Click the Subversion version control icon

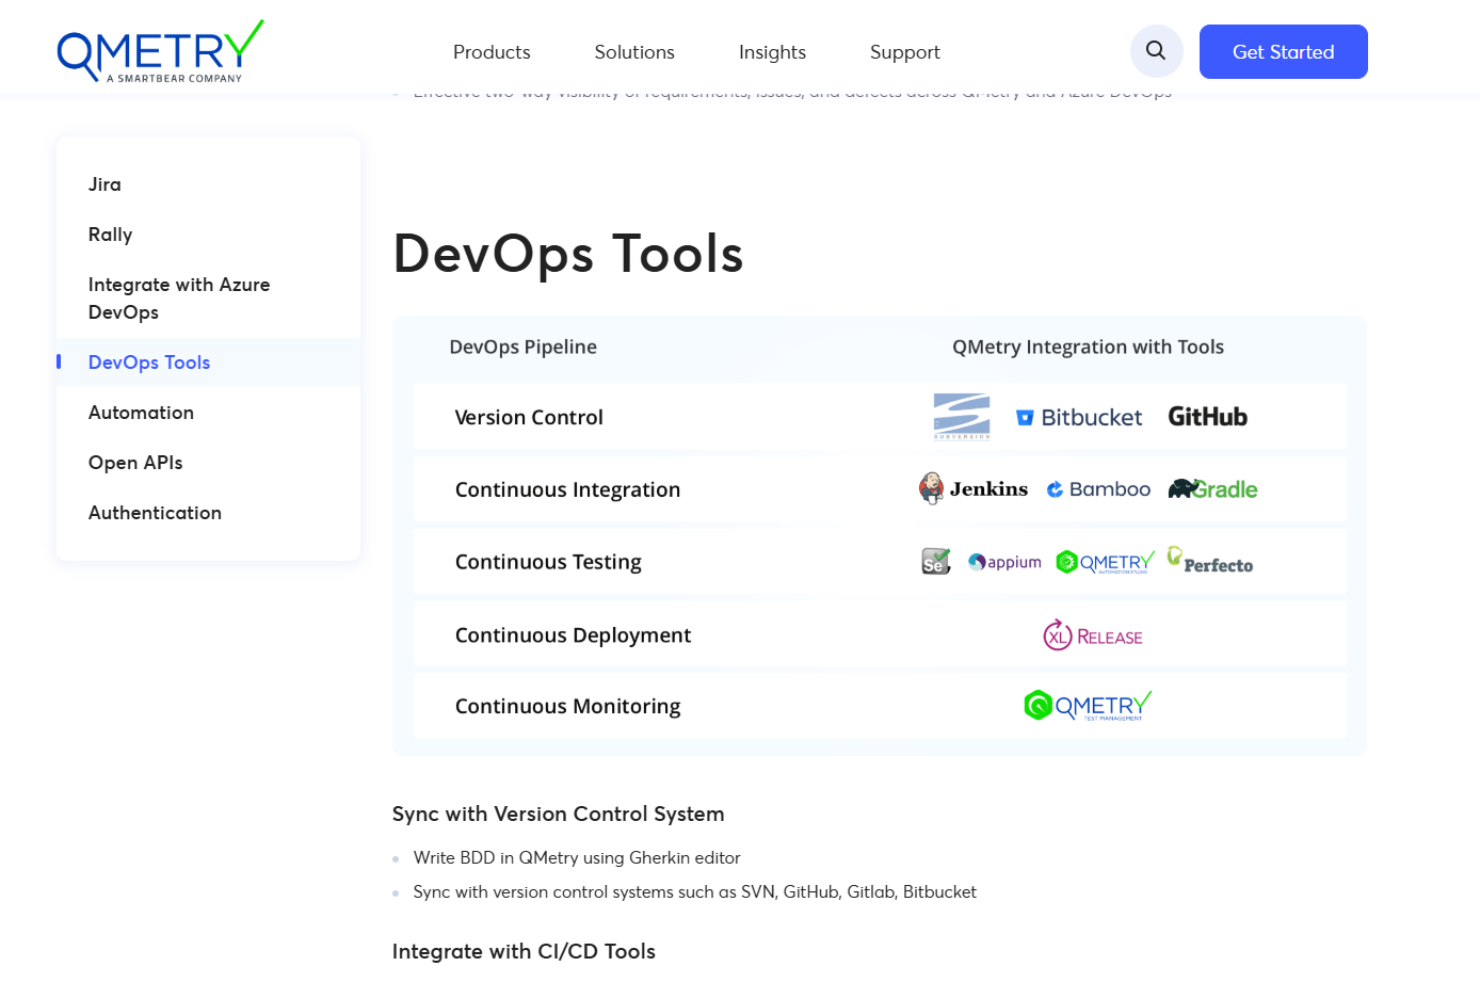[x=960, y=417]
